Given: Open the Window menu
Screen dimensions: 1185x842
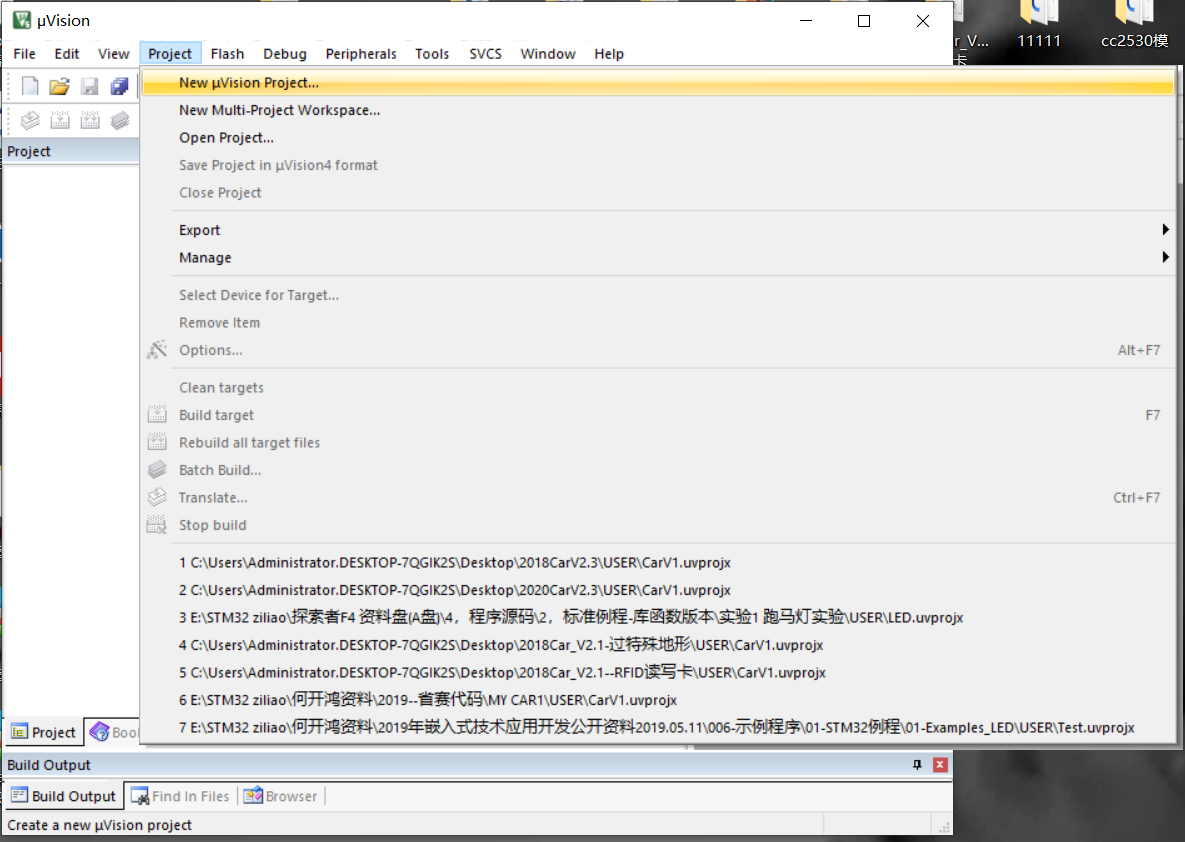Looking at the screenshot, I should [x=548, y=54].
